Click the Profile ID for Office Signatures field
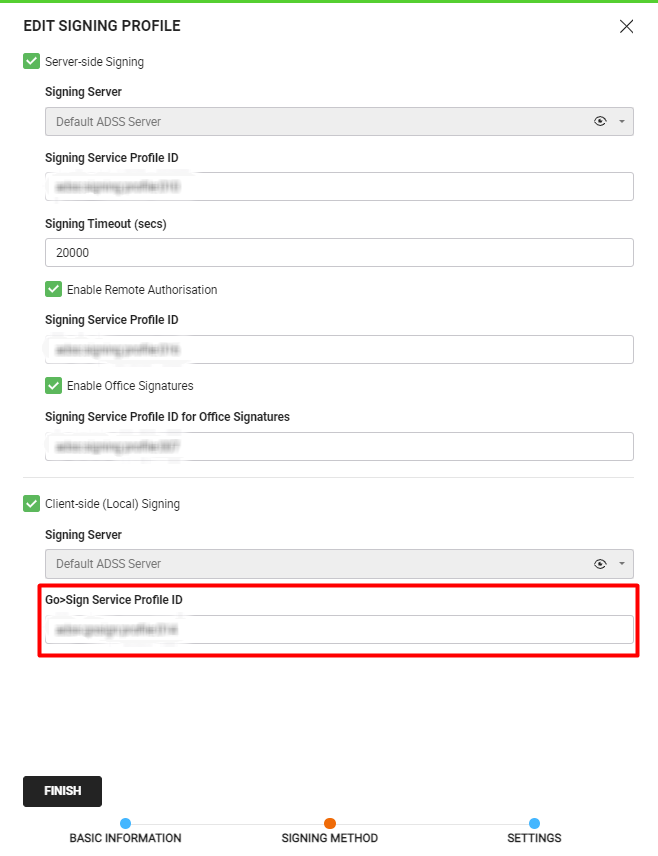 pos(339,446)
